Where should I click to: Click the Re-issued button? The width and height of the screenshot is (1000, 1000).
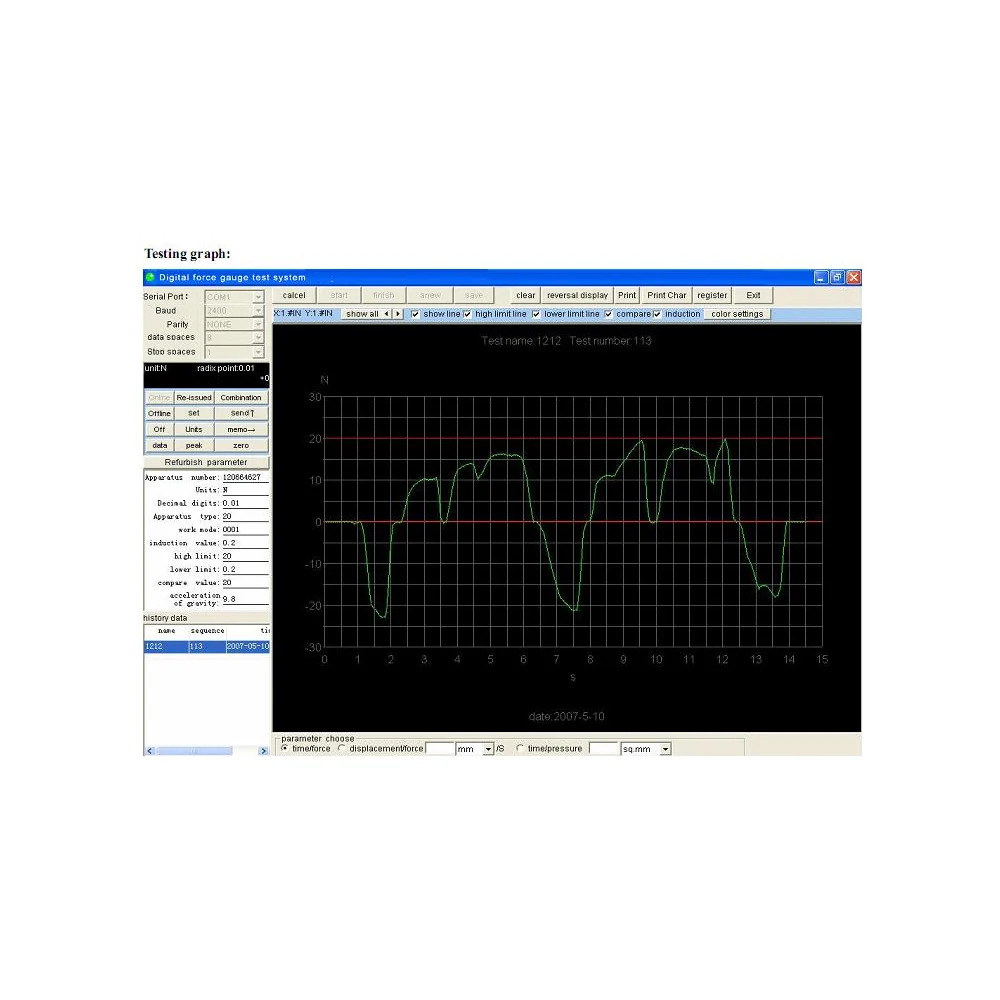point(194,397)
